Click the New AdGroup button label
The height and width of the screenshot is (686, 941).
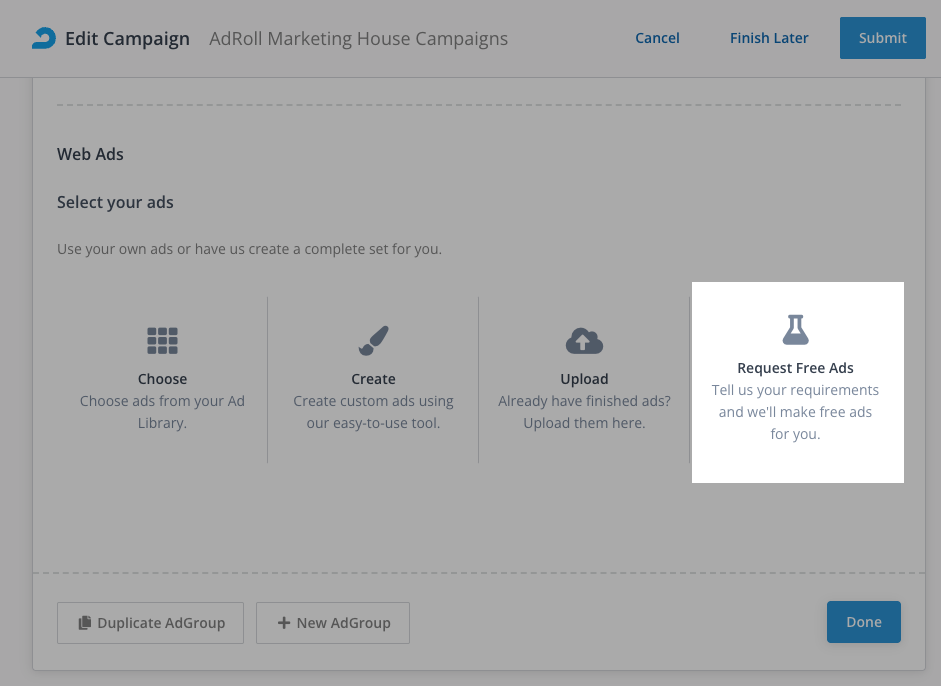343,623
